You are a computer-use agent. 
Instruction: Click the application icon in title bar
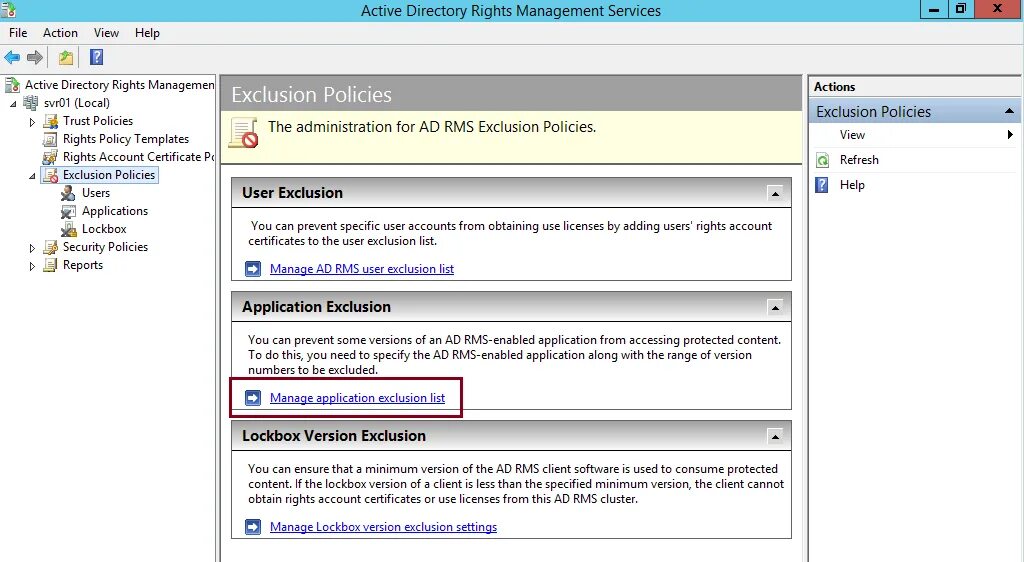click(8, 10)
